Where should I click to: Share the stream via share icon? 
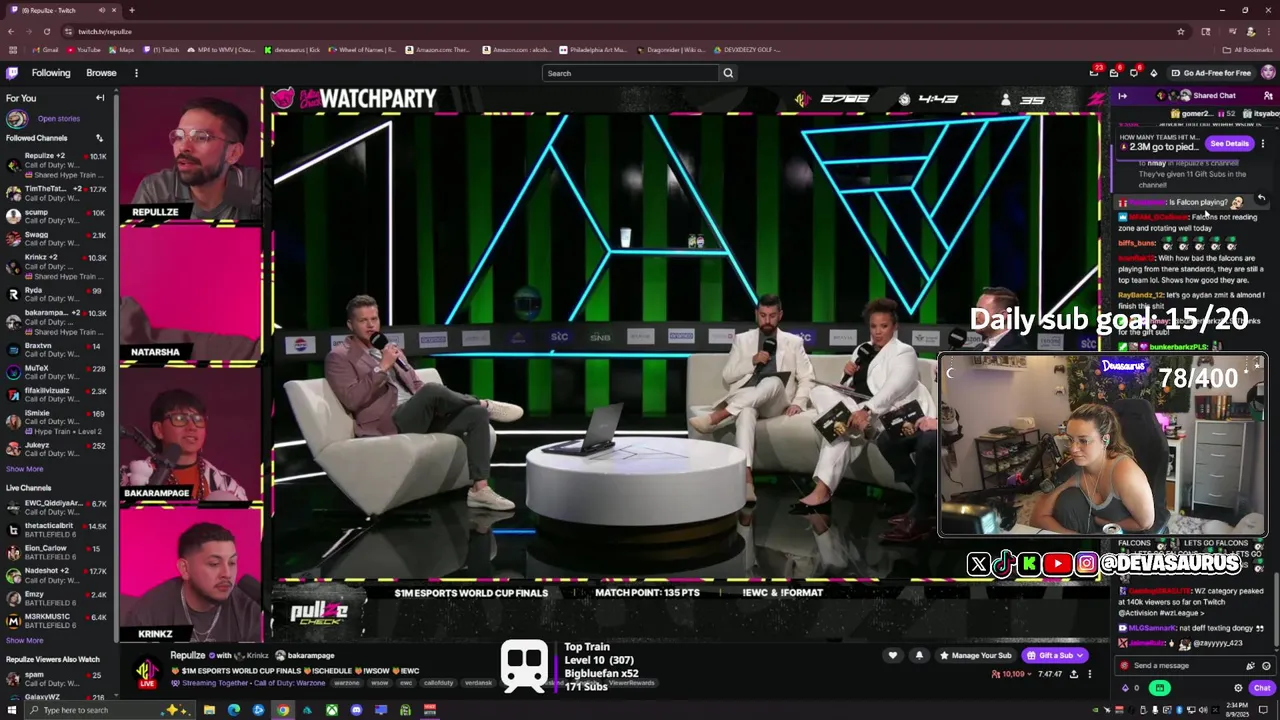[1074, 674]
